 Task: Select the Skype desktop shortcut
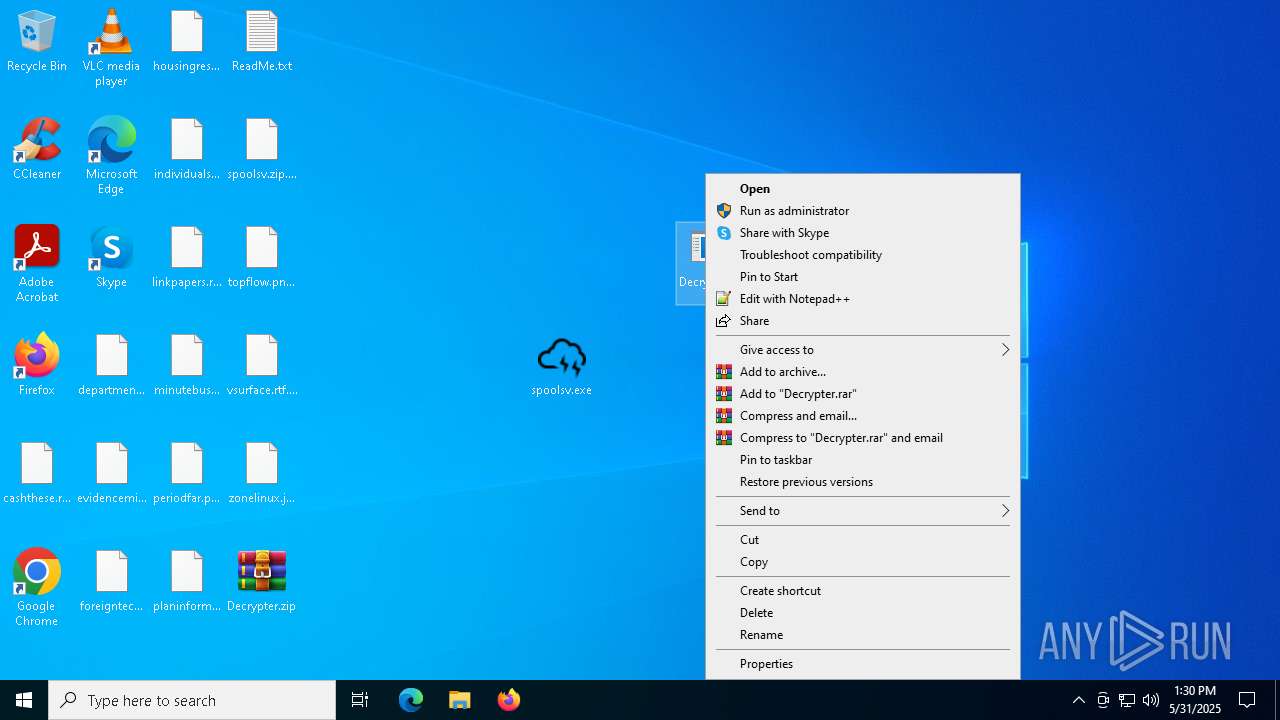coord(111,258)
